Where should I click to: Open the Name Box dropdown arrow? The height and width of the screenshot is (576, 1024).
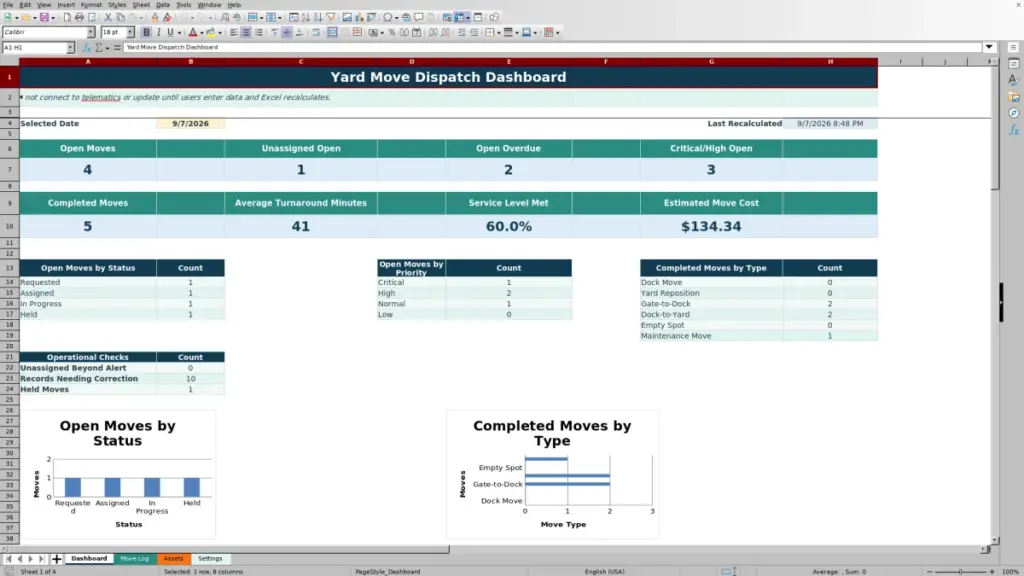click(70, 48)
